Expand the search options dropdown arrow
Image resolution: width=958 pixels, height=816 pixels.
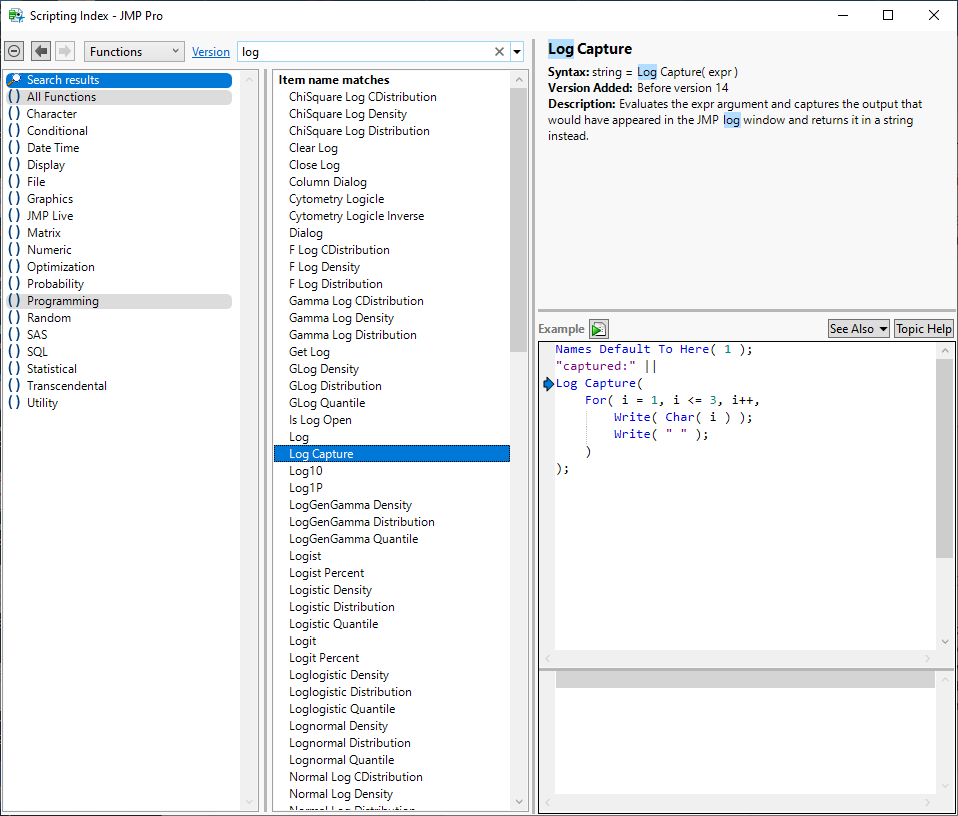coord(517,52)
